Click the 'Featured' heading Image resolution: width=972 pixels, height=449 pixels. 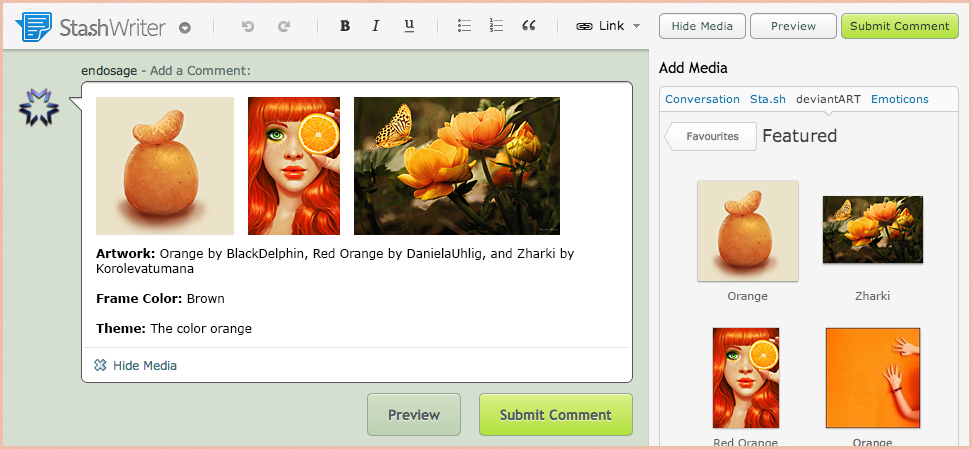pyautogui.click(x=800, y=136)
